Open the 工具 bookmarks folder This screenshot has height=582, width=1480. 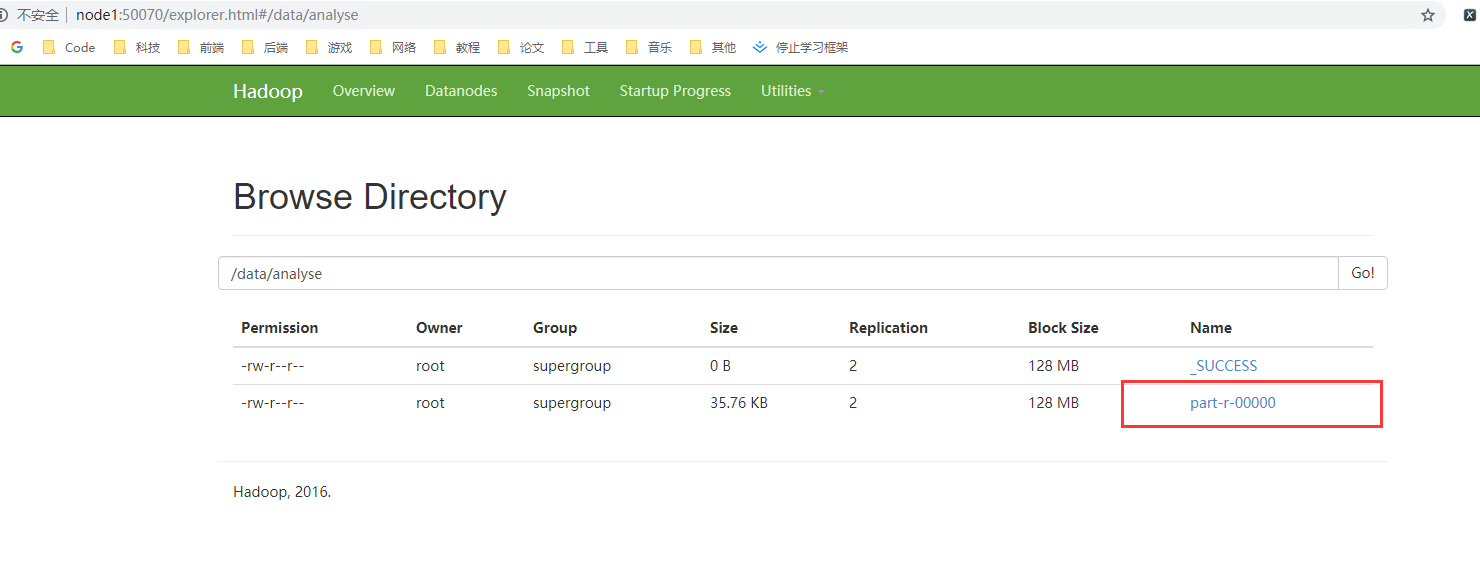(x=585, y=47)
